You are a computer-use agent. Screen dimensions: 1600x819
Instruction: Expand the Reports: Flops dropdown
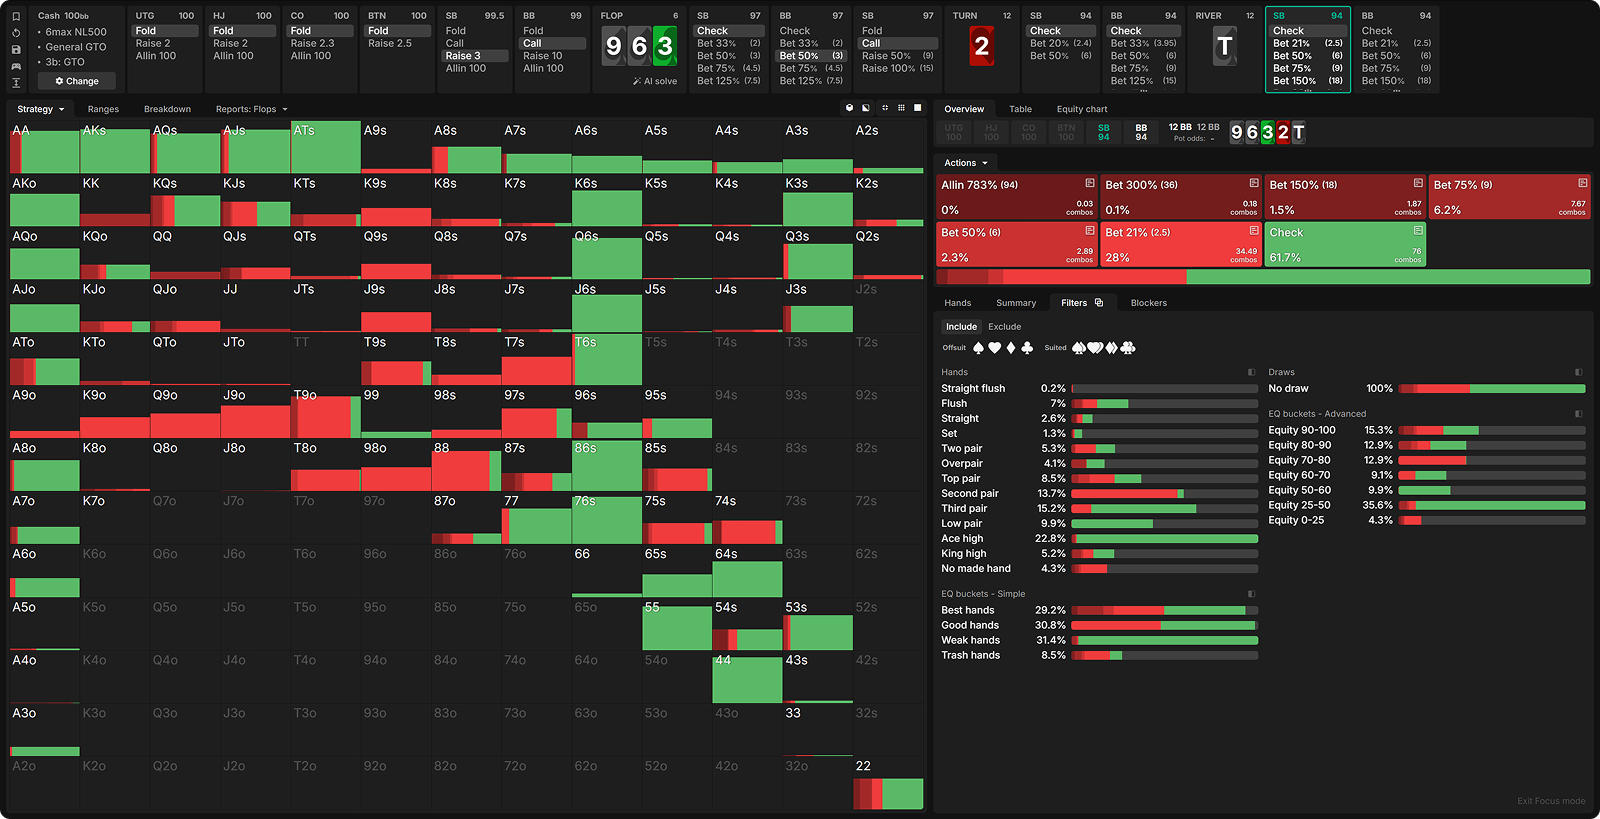251,109
